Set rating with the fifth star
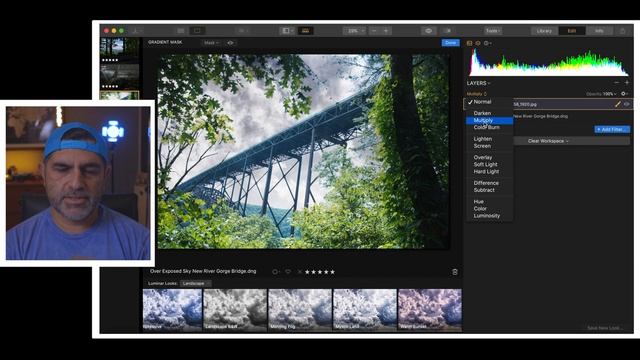Image resolution: width=640 pixels, height=360 pixels. click(x=332, y=272)
